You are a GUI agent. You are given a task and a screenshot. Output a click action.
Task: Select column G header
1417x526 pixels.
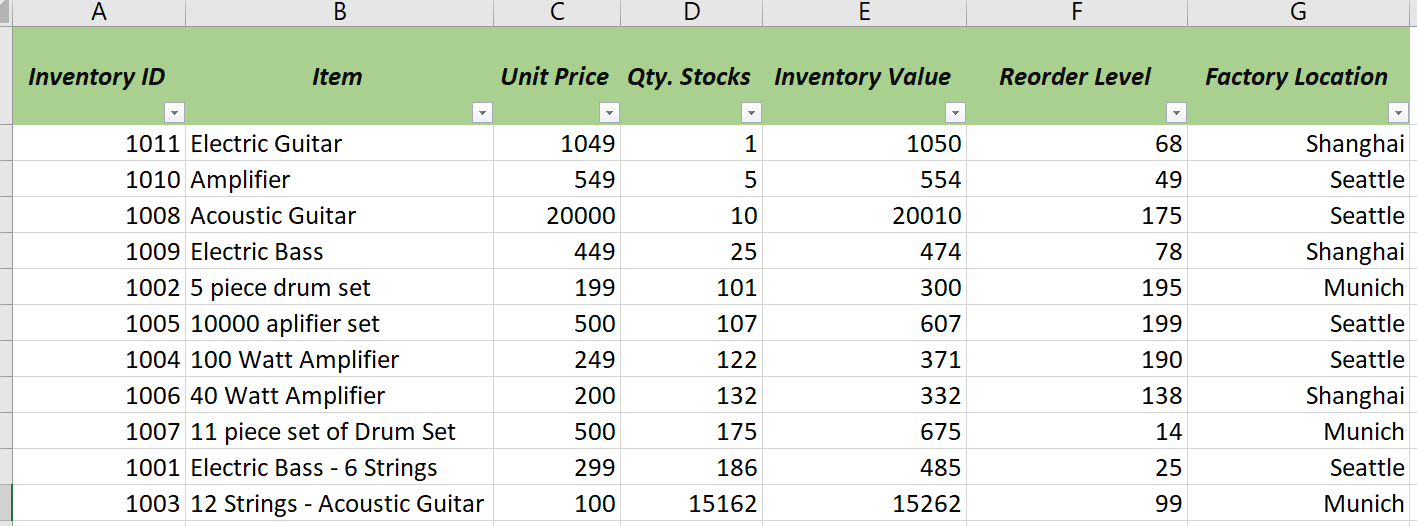coord(1298,12)
